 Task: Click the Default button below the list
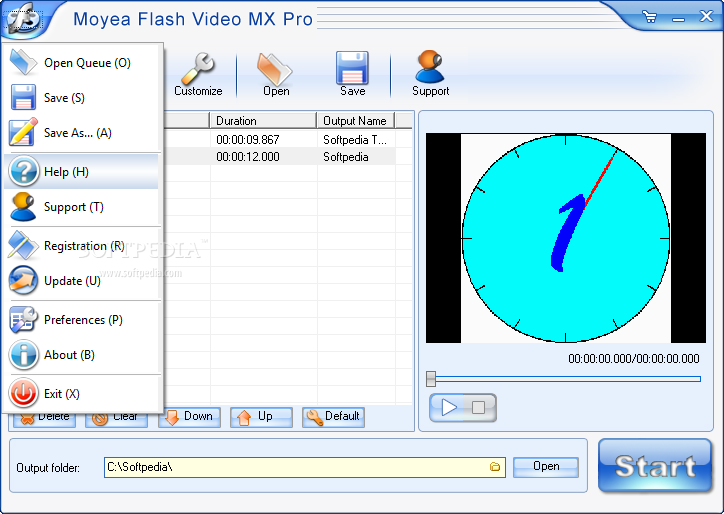click(333, 417)
